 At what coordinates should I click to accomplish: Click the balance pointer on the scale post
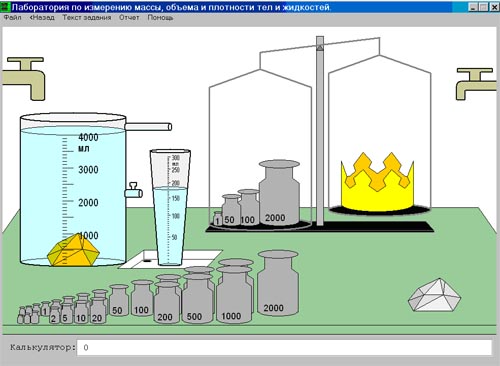[x=320, y=48]
